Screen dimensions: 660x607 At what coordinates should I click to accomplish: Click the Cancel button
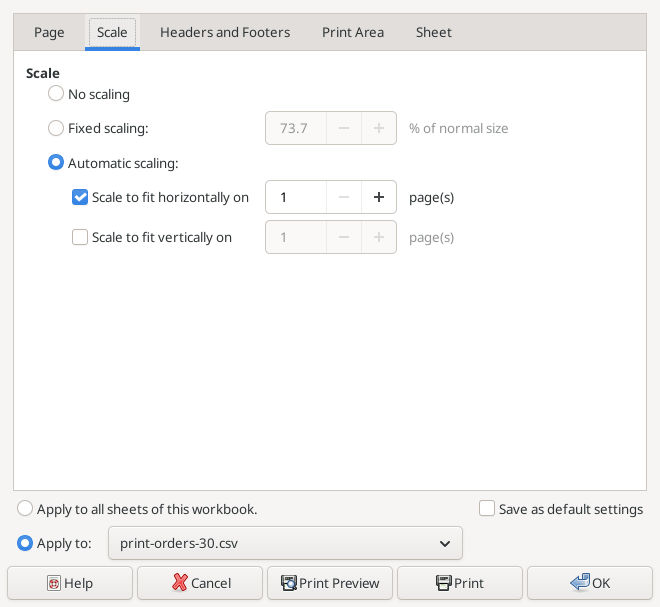point(200,583)
